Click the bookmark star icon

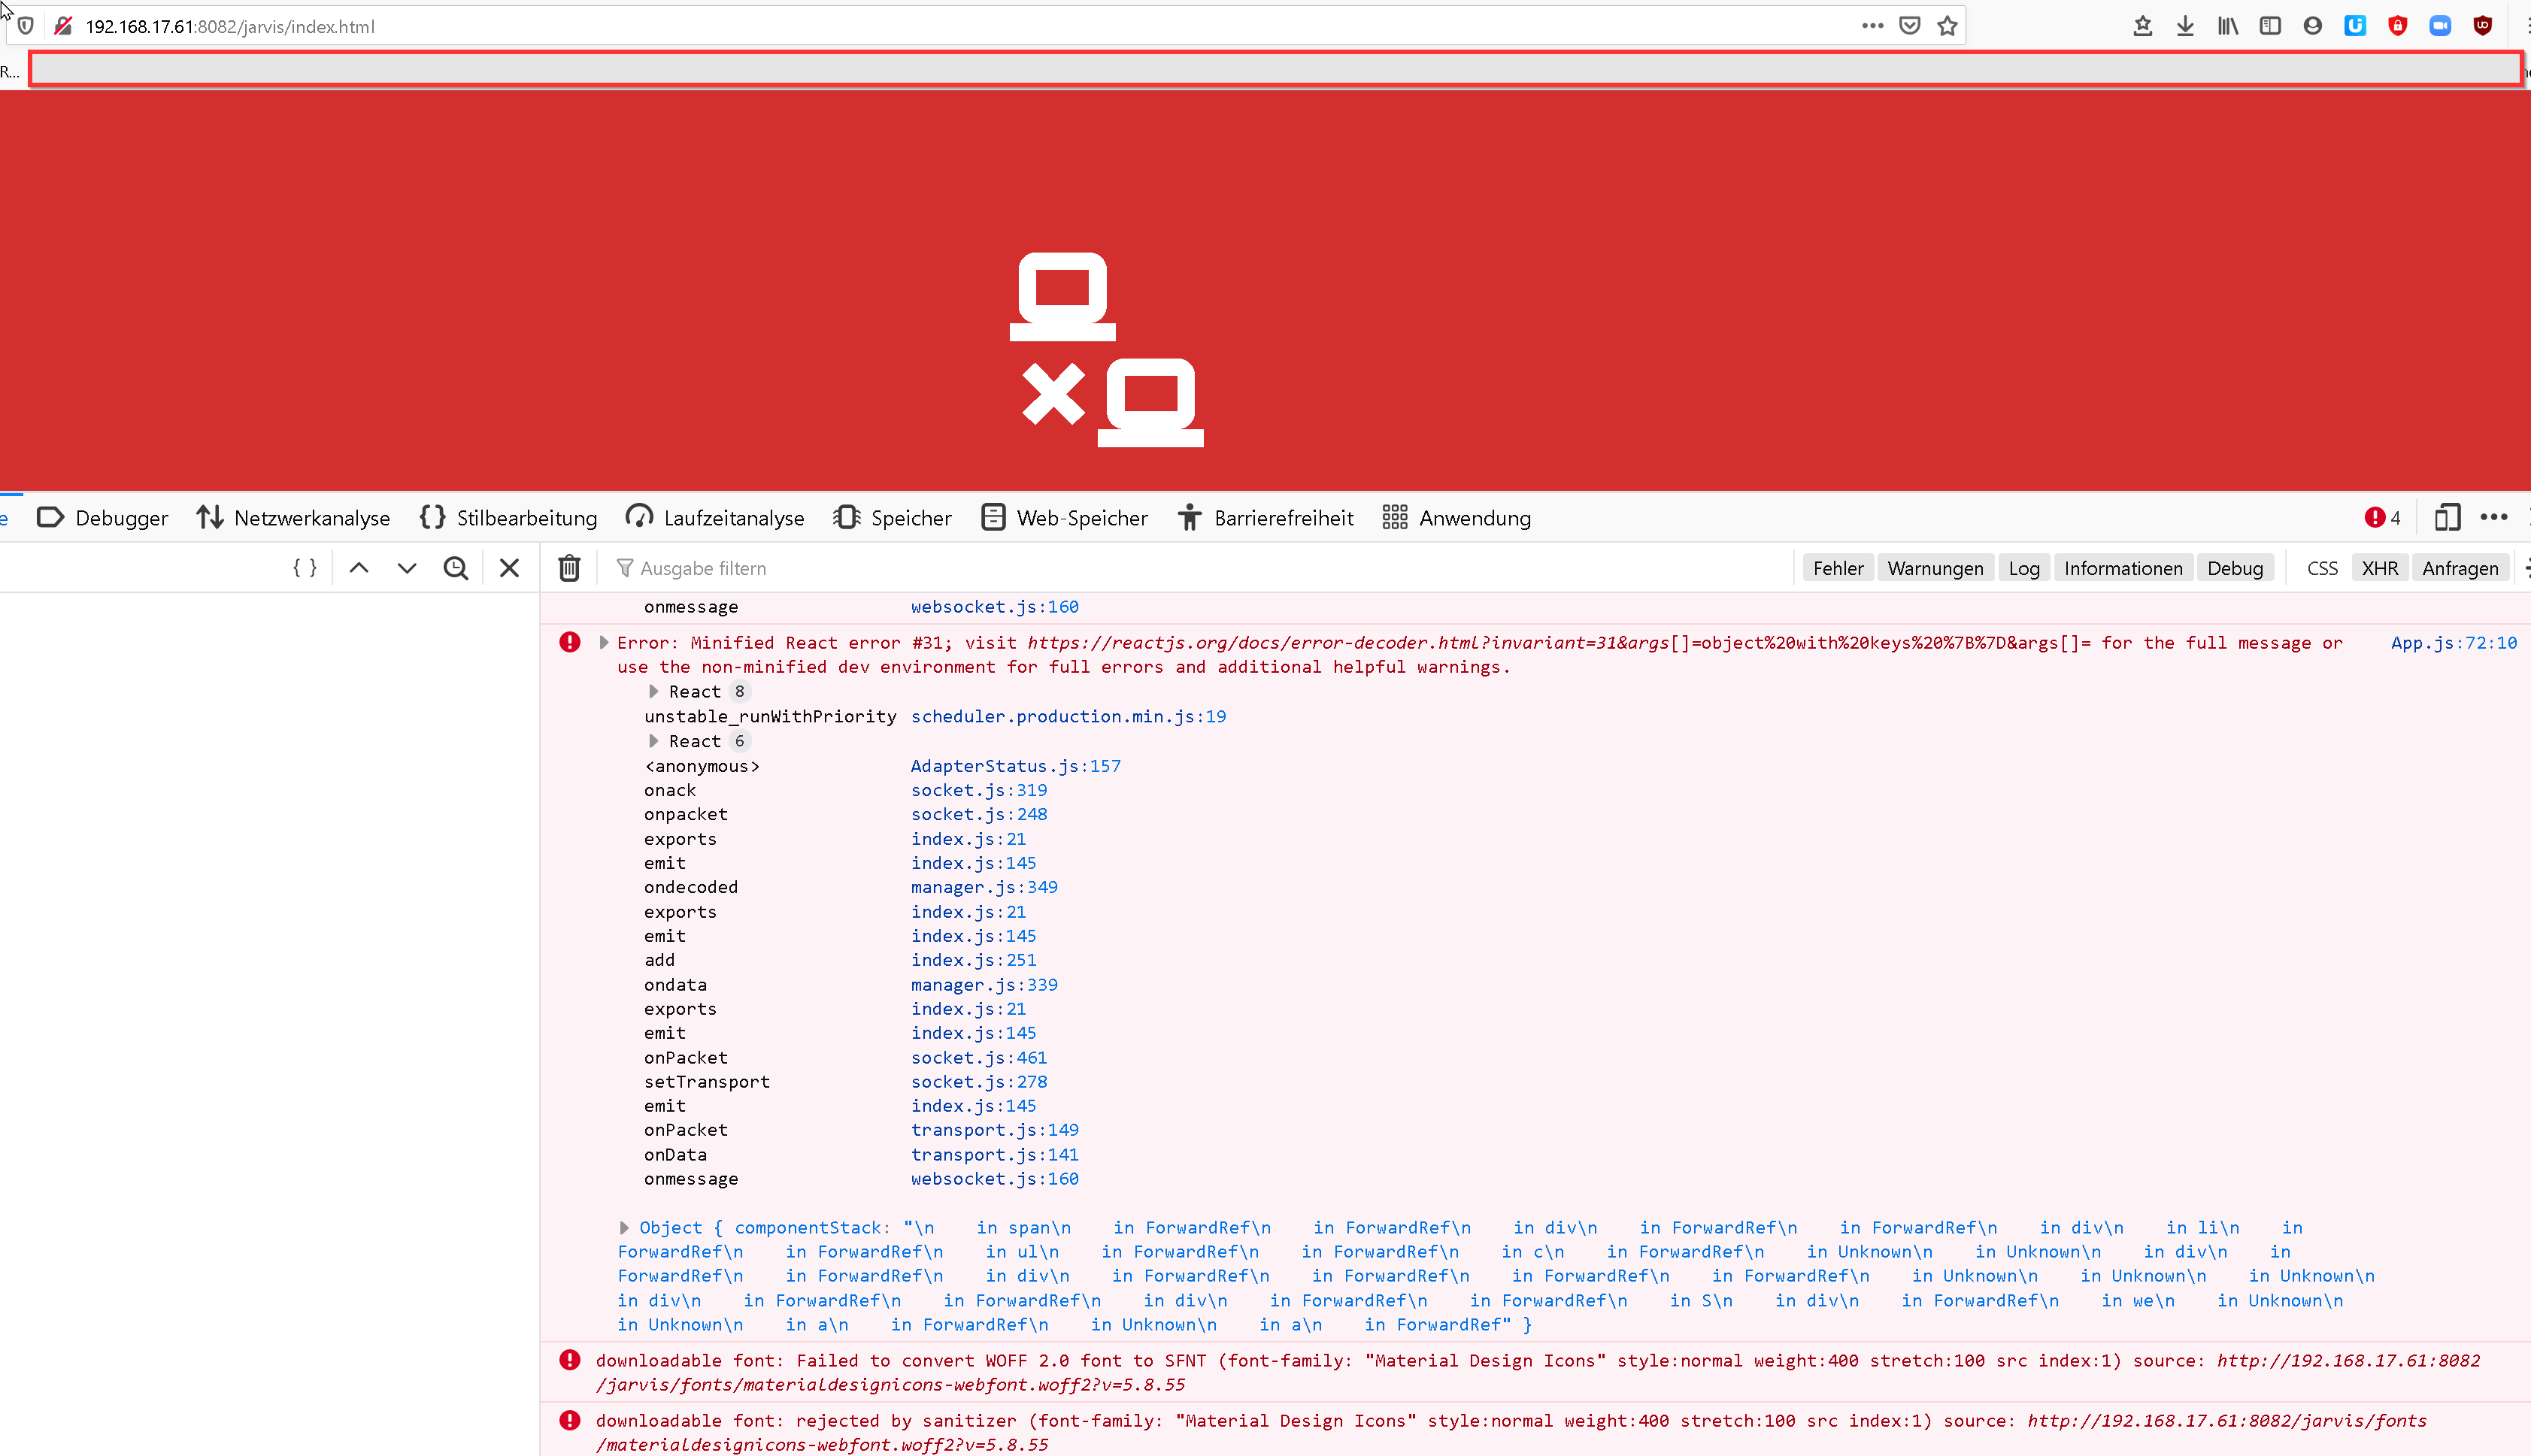tap(1946, 26)
